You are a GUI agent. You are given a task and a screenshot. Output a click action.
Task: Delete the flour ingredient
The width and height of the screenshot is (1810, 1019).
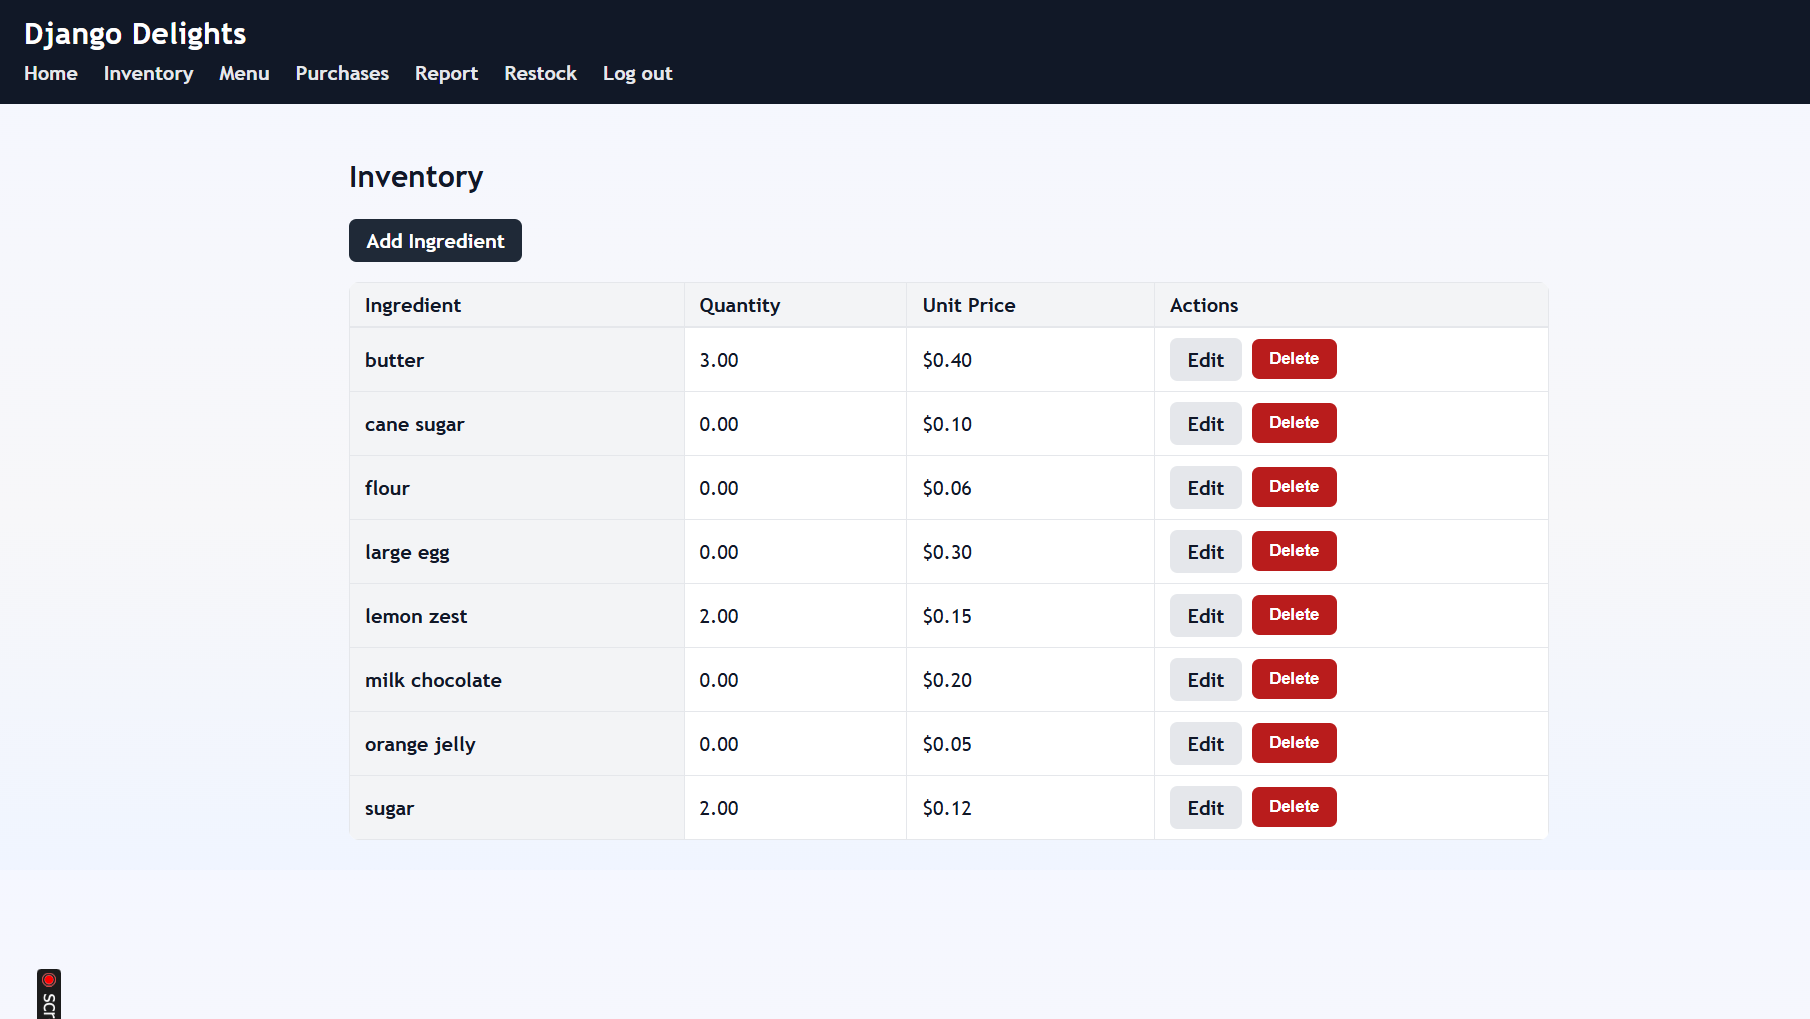click(x=1294, y=487)
